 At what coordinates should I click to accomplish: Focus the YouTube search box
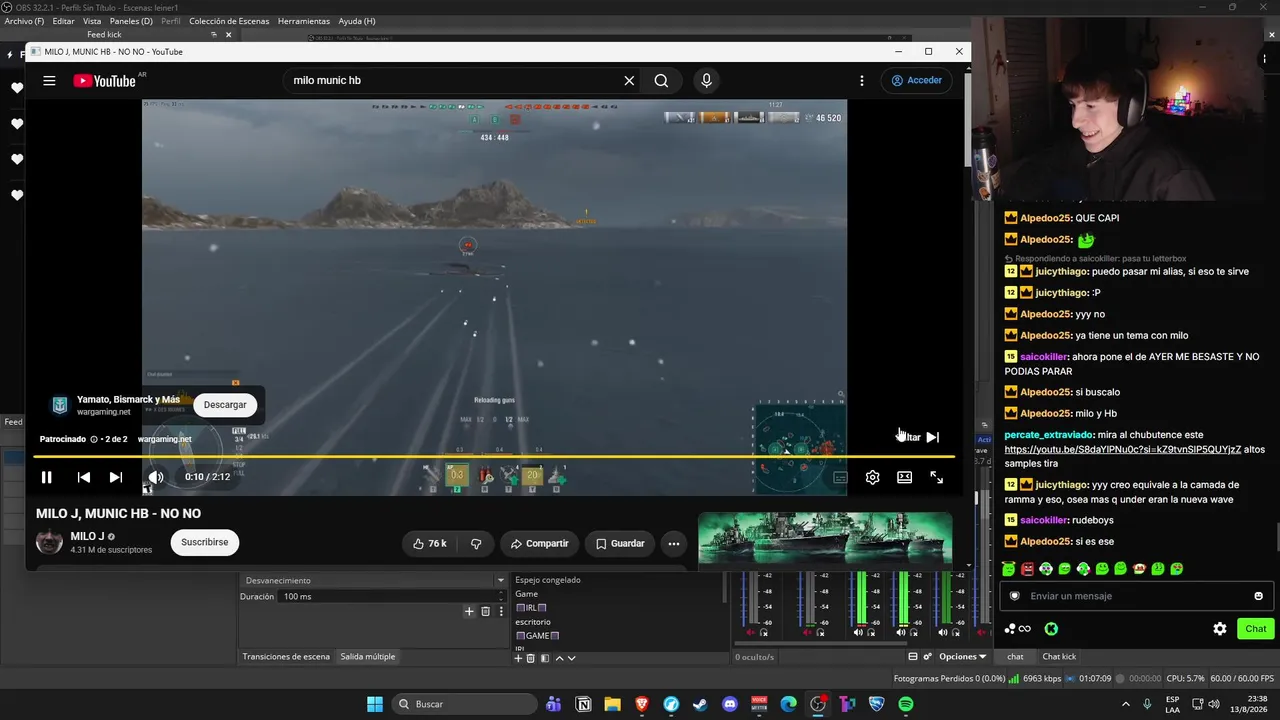(452, 81)
